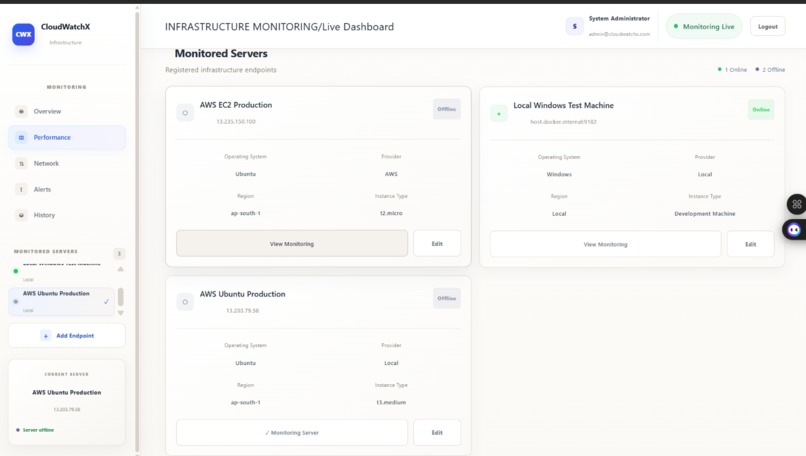Open the floating grid apps icon
806x456 pixels.
[x=796, y=204]
